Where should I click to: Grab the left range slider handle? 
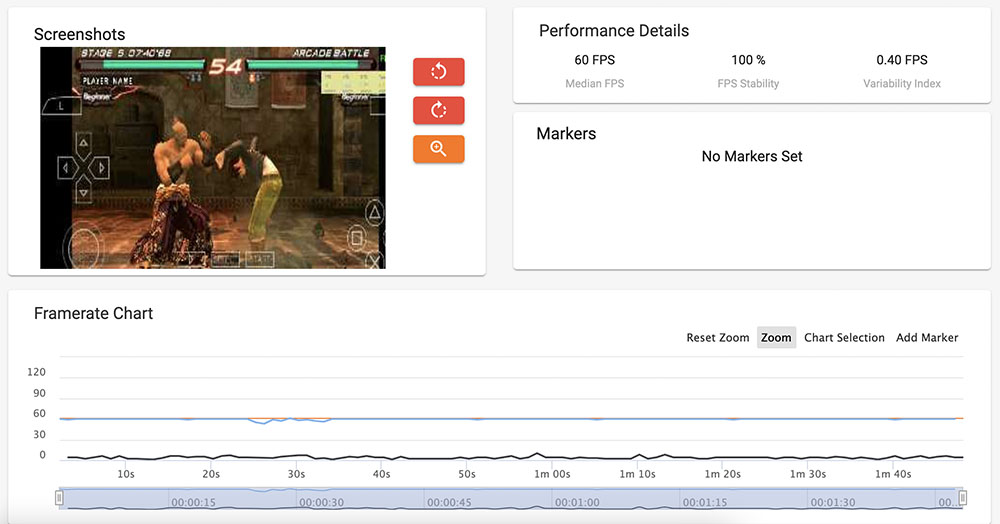(59, 498)
